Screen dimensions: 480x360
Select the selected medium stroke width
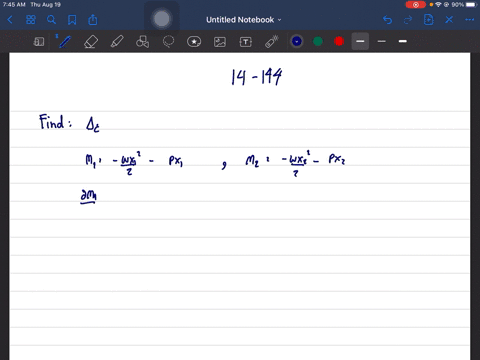click(360, 41)
